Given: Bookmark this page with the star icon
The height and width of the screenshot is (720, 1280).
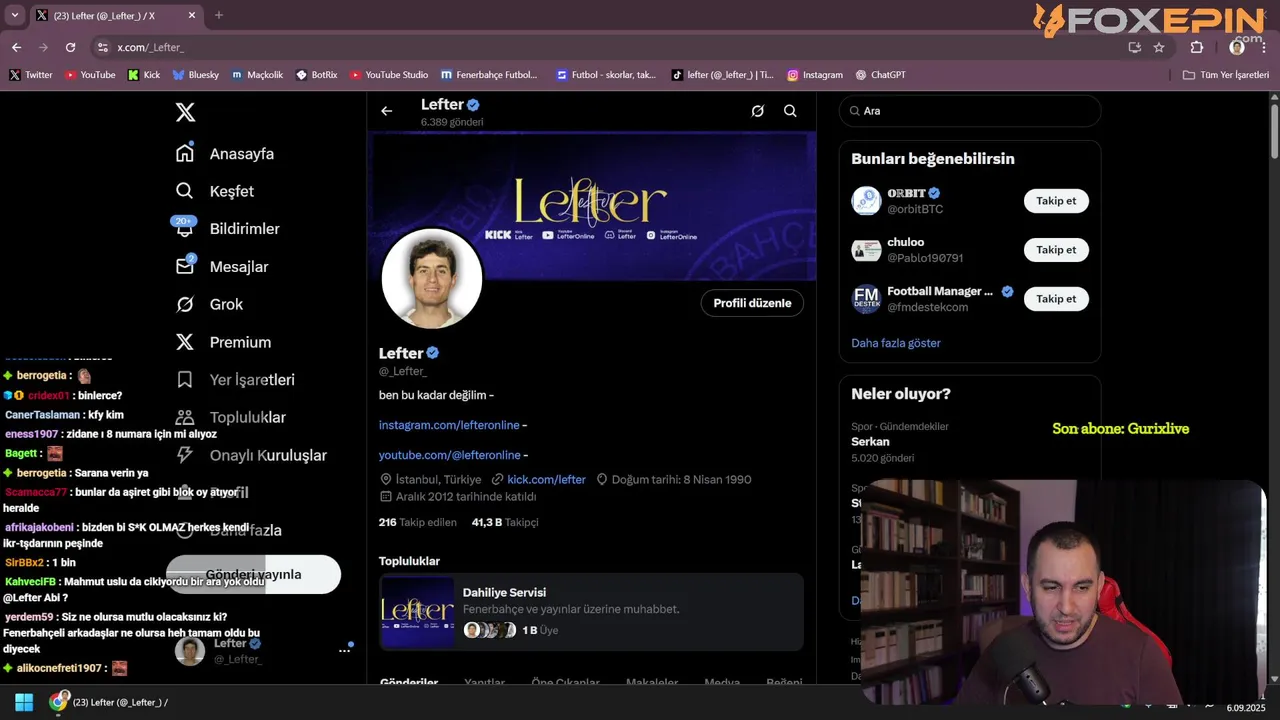Looking at the screenshot, I should coord(1159,47).
